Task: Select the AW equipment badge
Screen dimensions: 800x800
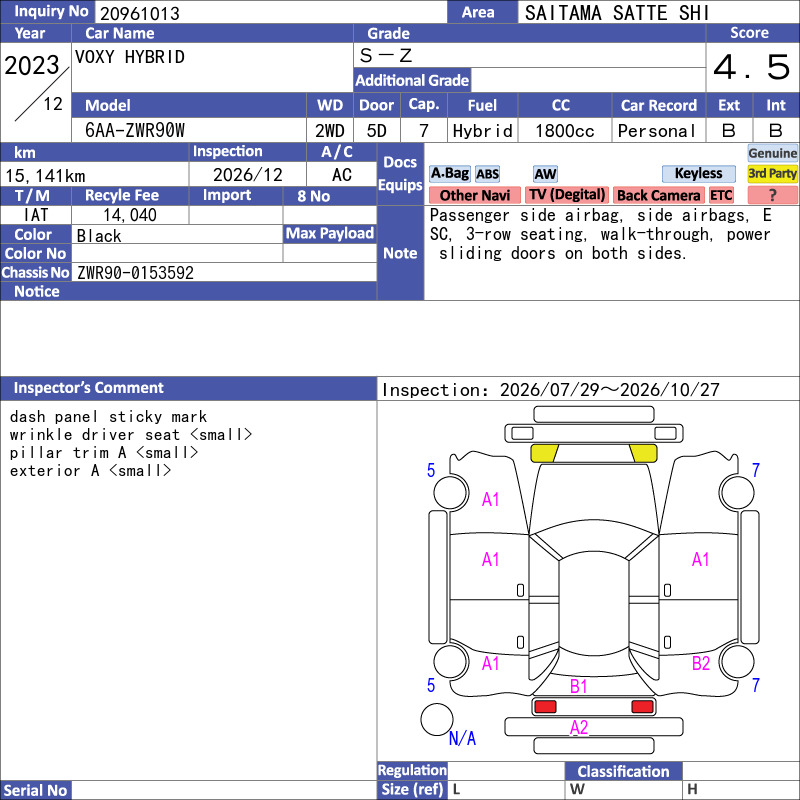Action: 545,174
